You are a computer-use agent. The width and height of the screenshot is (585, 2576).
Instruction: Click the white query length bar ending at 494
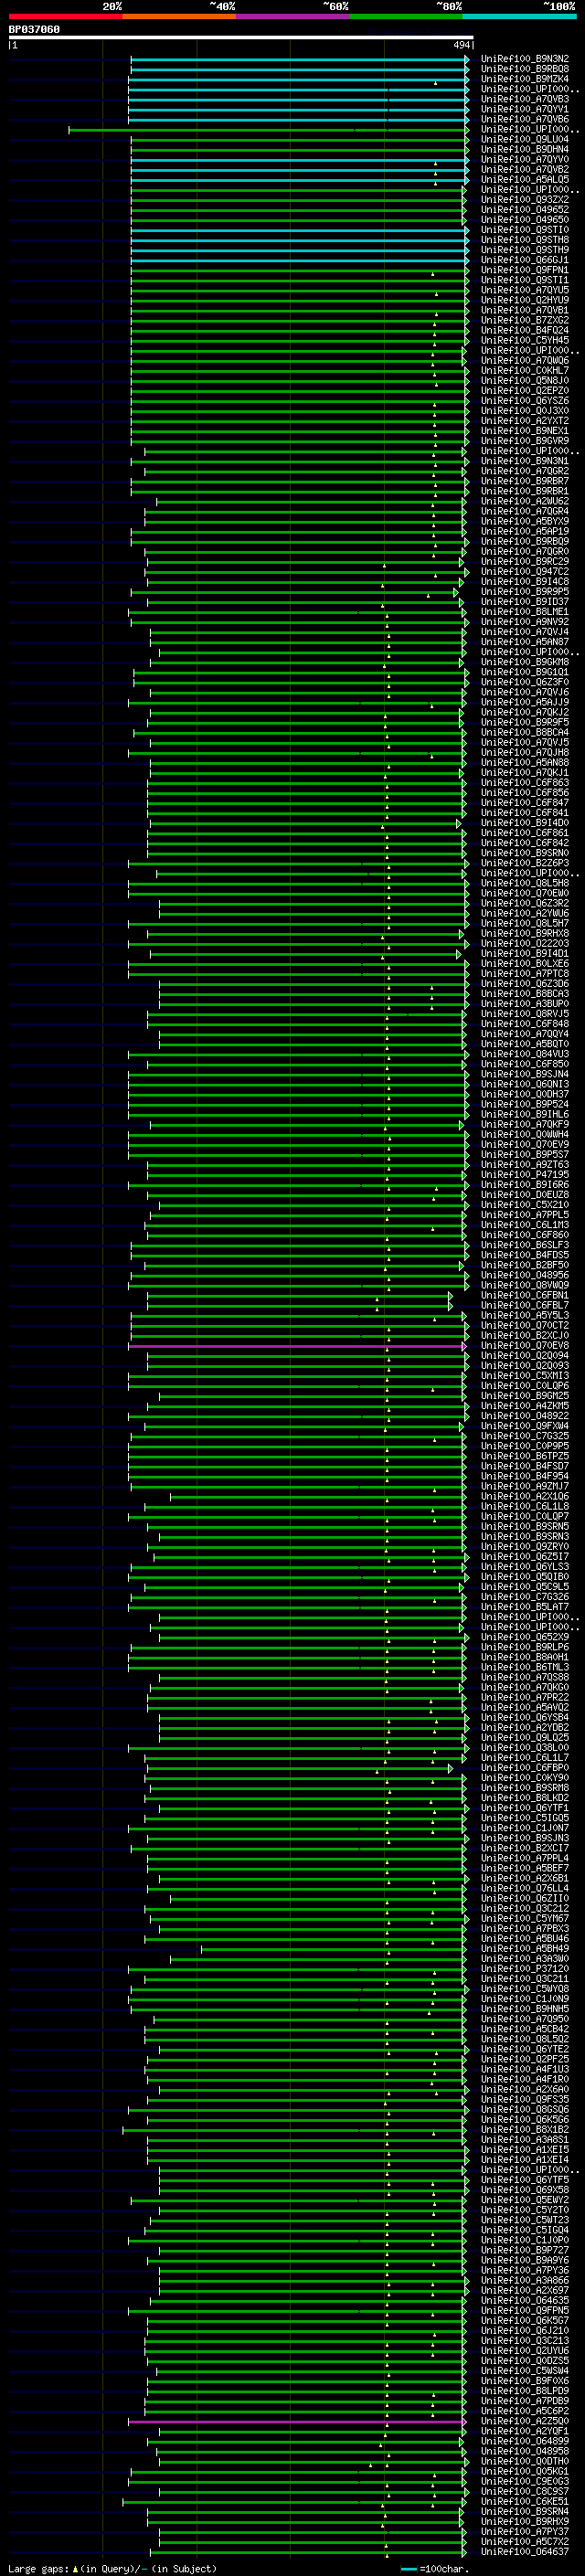pos(241,37)
